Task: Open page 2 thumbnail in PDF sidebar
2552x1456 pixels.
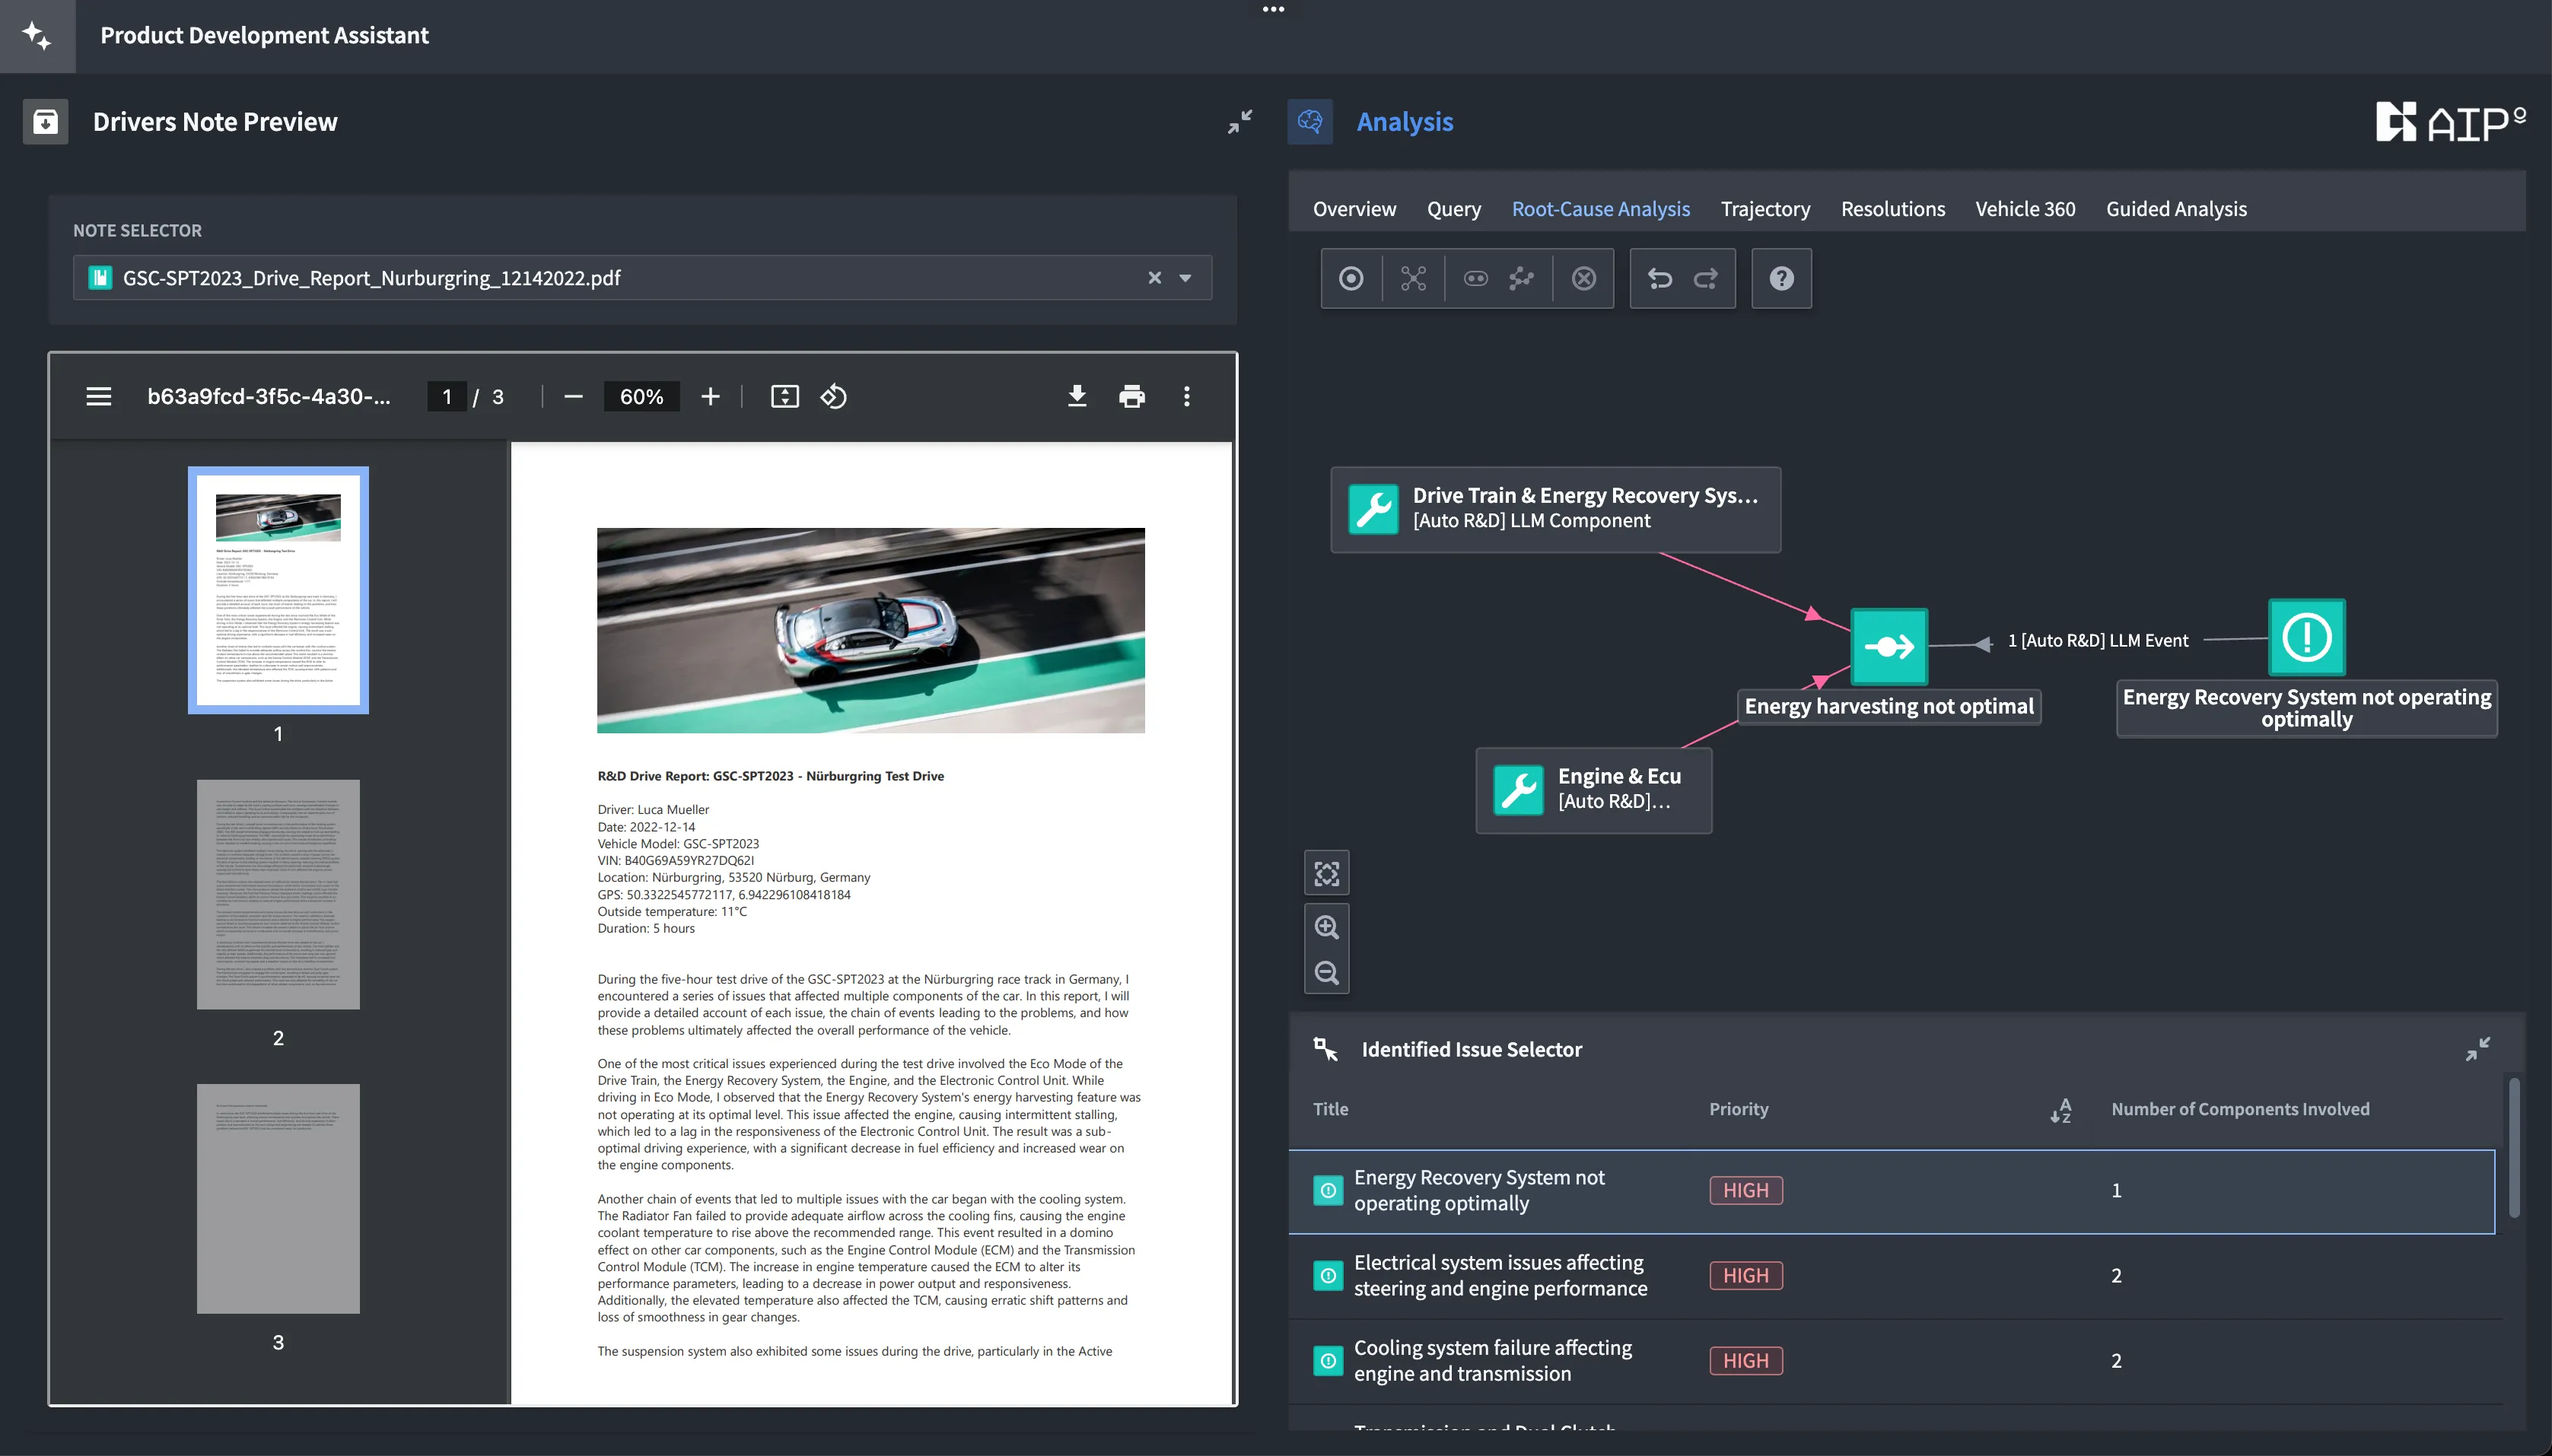Action: click(278, 894)
